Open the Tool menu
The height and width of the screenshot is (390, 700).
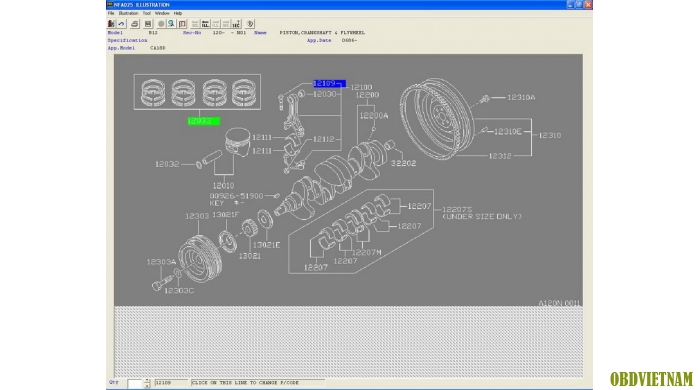[146, 13]
